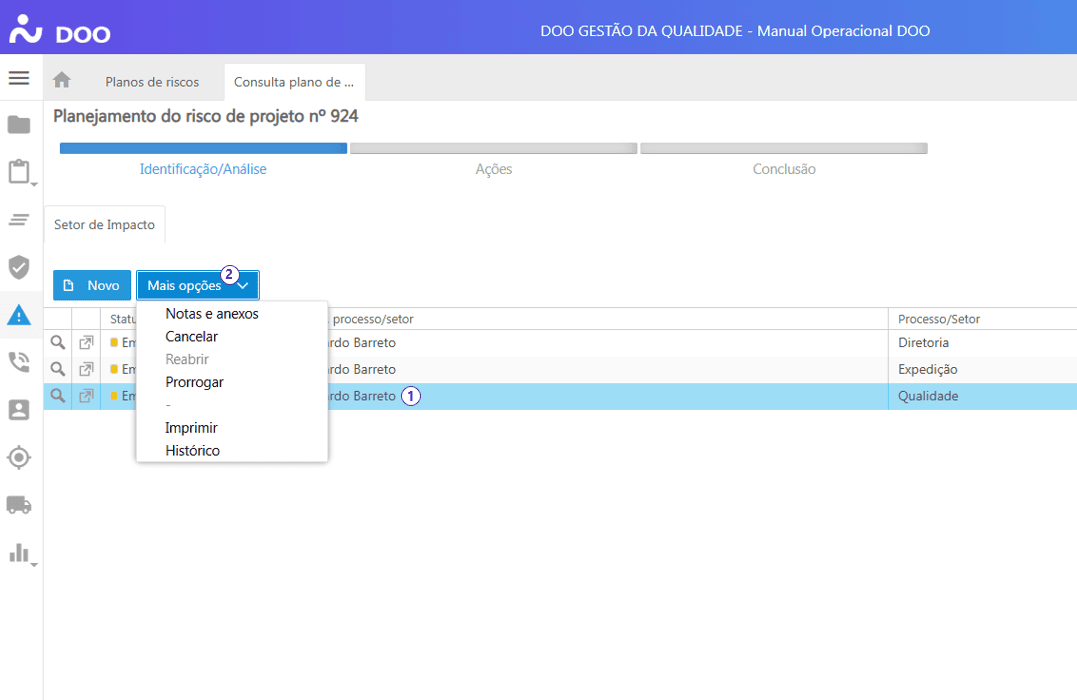Click the home icon tab

point(62,81)
